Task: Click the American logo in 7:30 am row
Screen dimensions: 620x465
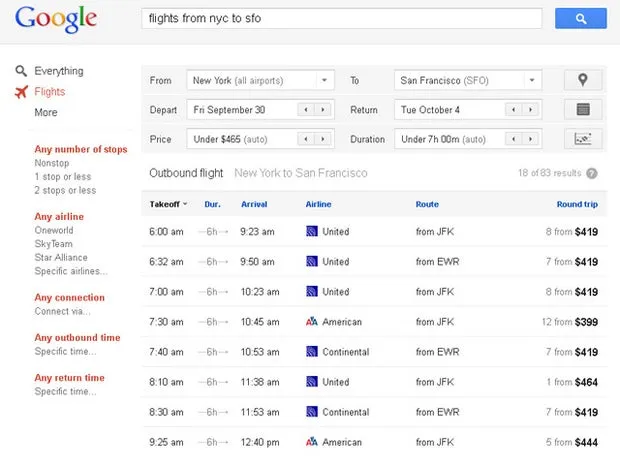Action: [312, 321]
